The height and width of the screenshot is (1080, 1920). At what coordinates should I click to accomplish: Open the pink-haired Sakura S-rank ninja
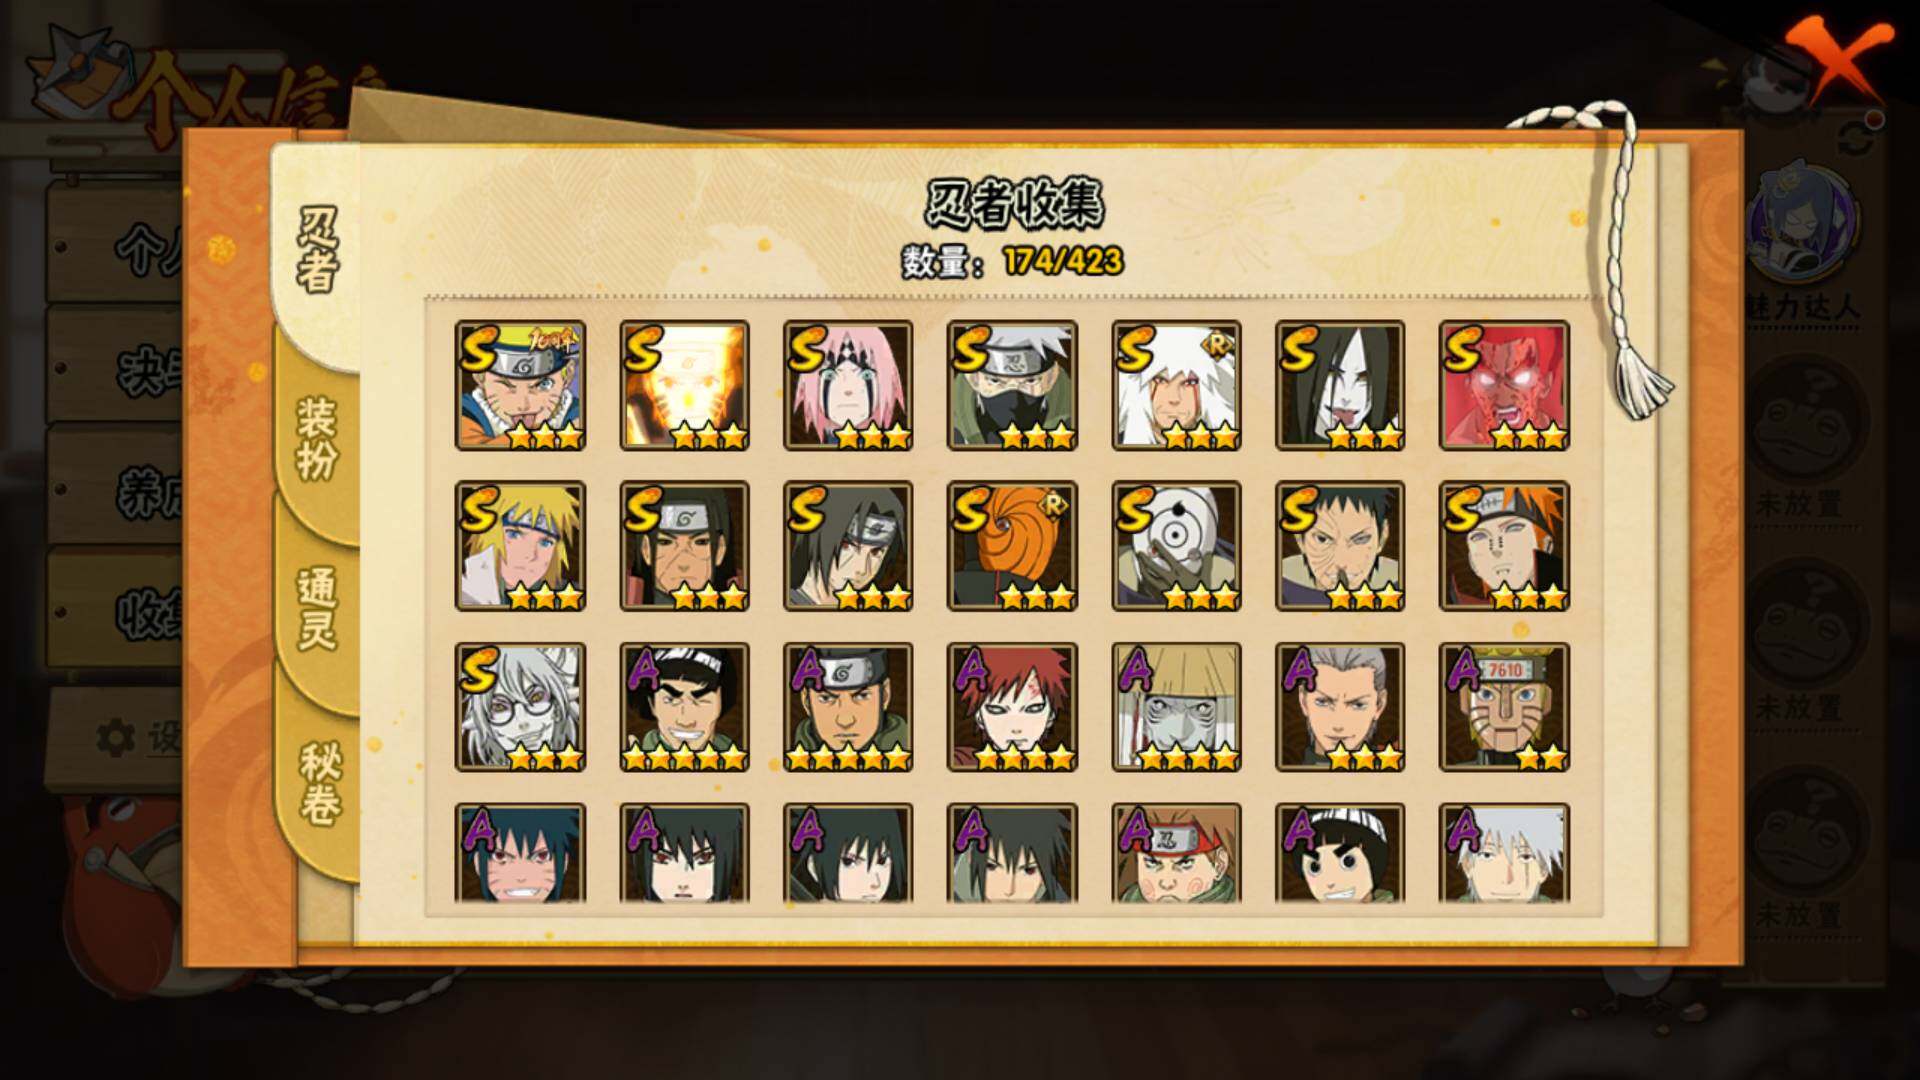tap(848, 385)
